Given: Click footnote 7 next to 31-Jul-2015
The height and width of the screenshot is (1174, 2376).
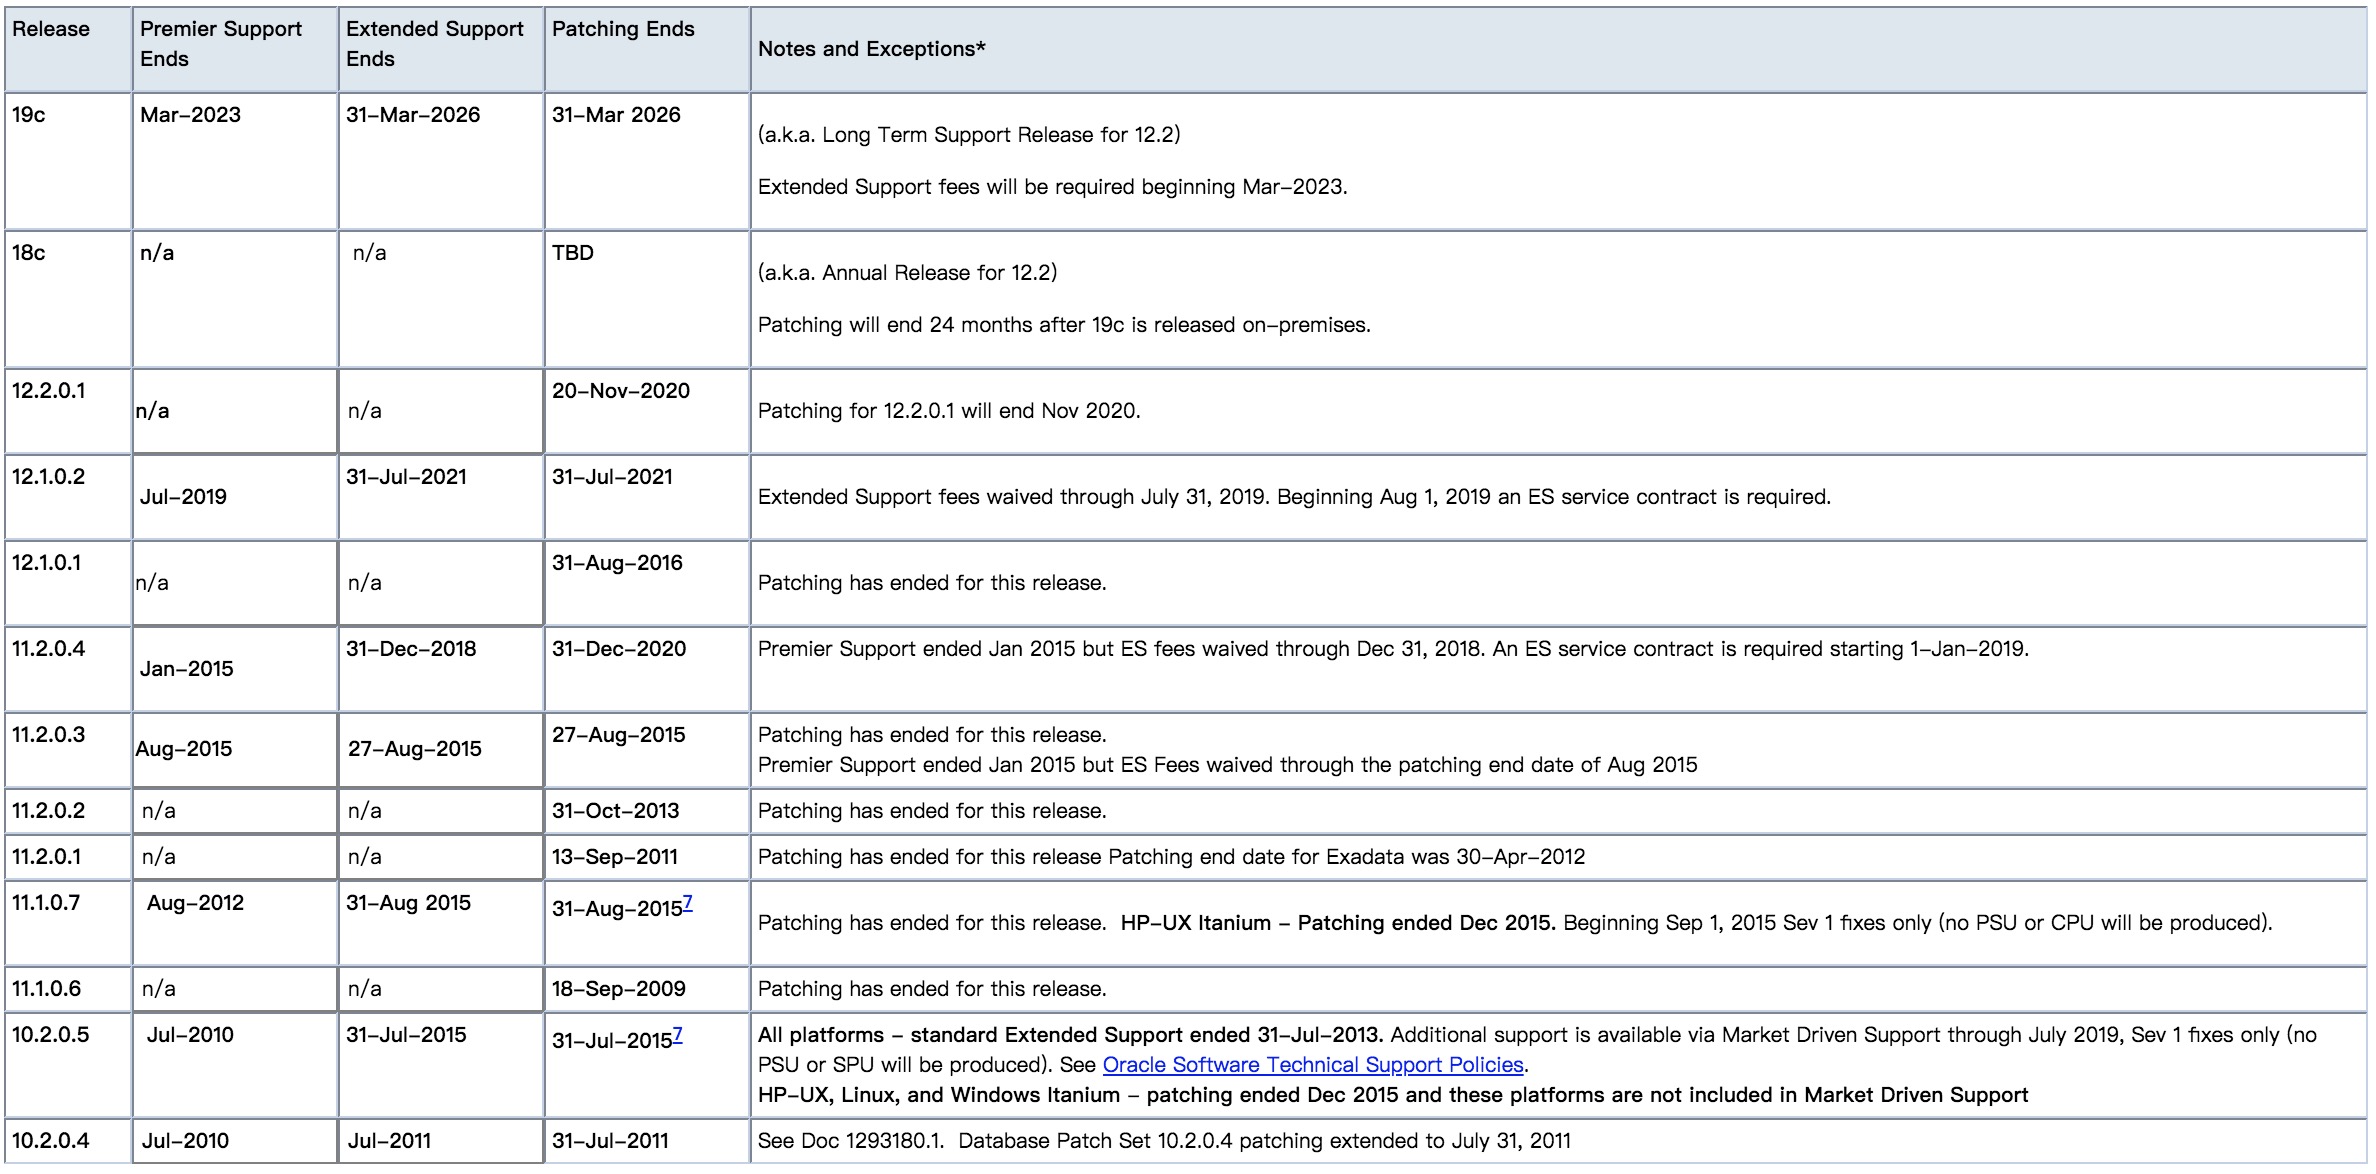Looking at the screenshot, I should tap(678, 1035).
